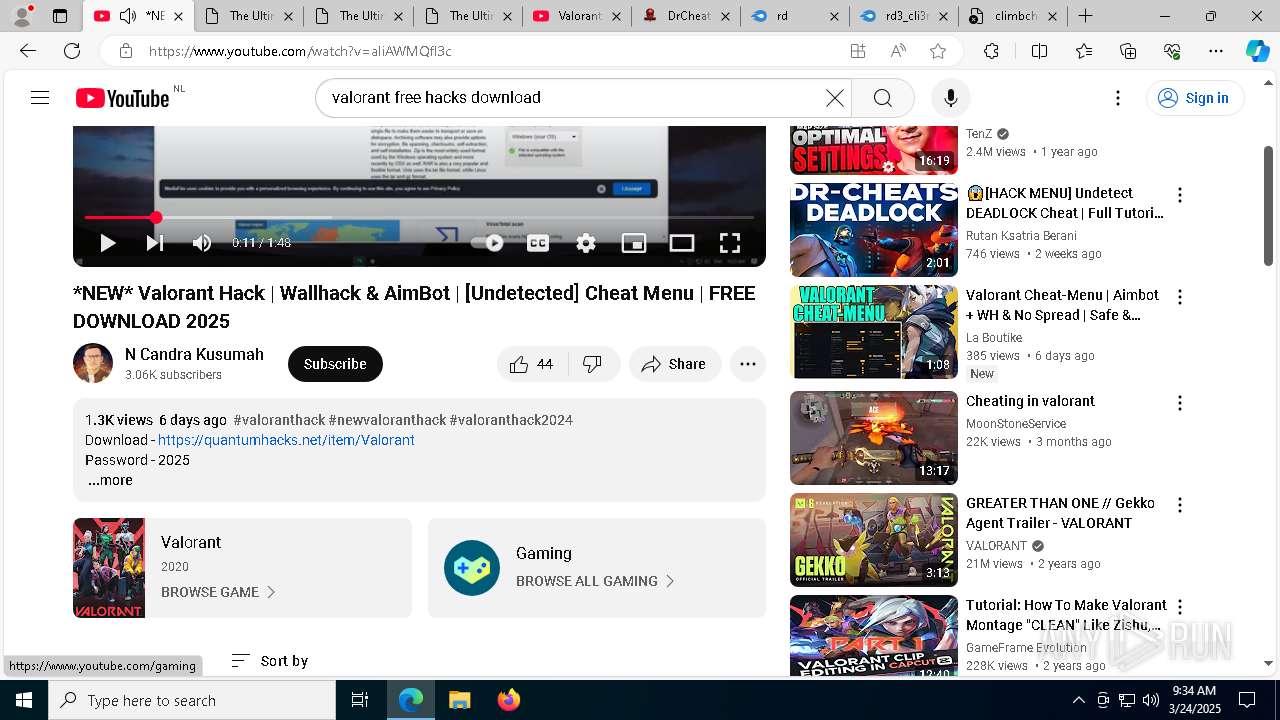Switch to the Valorant YouTube tab
The image size is (1280, 720).
point(575,16)
